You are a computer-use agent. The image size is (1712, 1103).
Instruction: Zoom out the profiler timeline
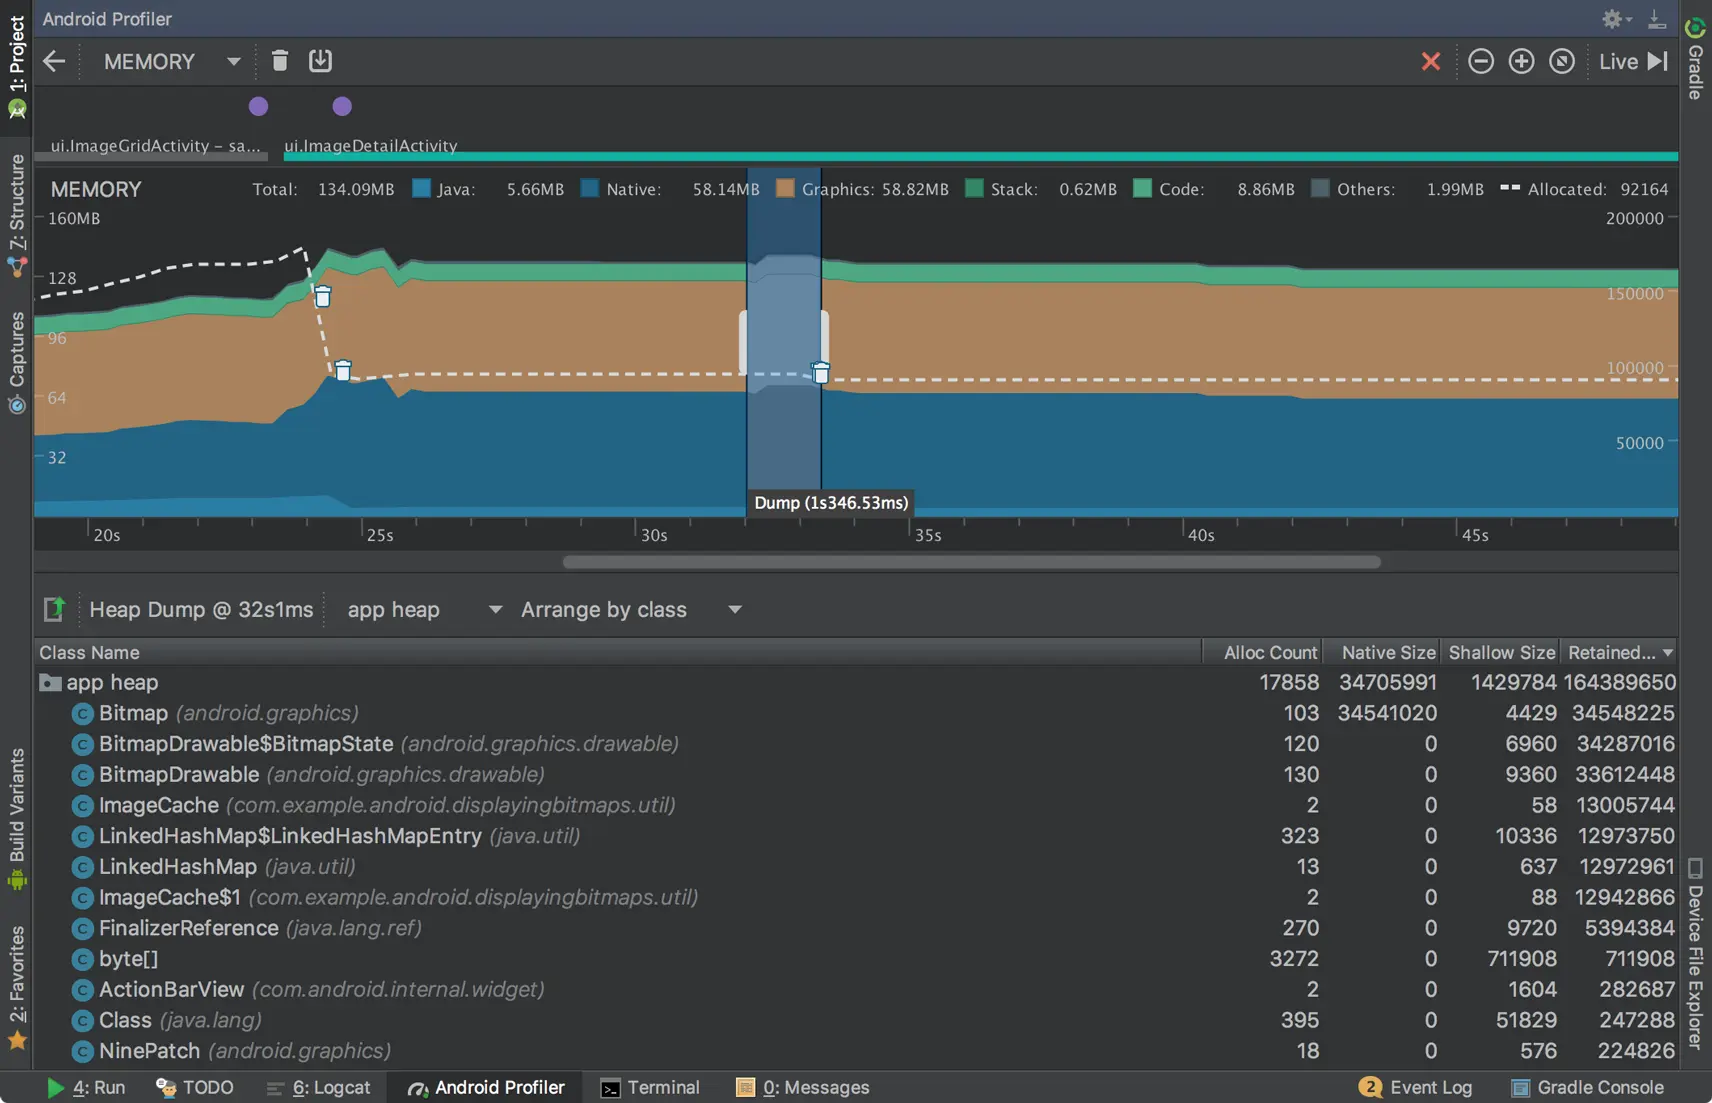1480,62
